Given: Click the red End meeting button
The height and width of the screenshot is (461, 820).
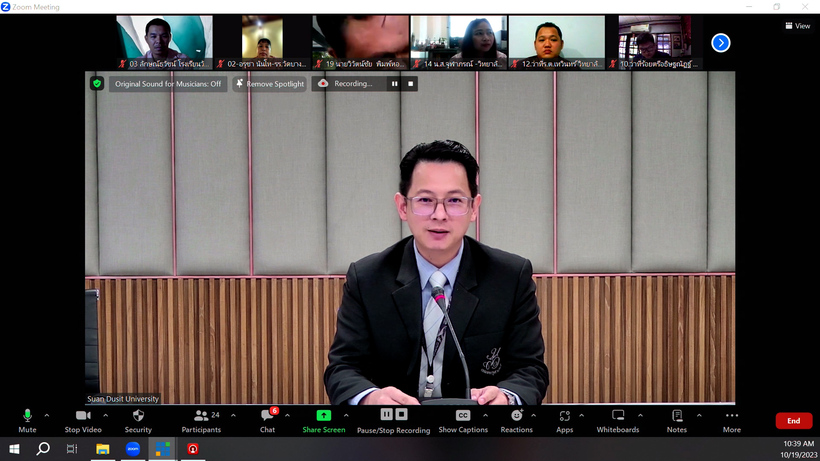Looking at the screenshot, I should (x=793, y=421).
